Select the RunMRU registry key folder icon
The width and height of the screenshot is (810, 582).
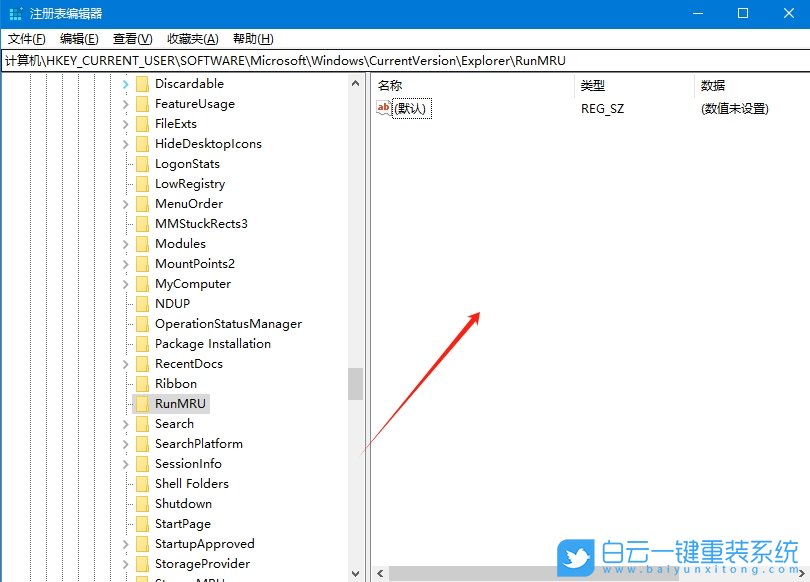point(141,403)
